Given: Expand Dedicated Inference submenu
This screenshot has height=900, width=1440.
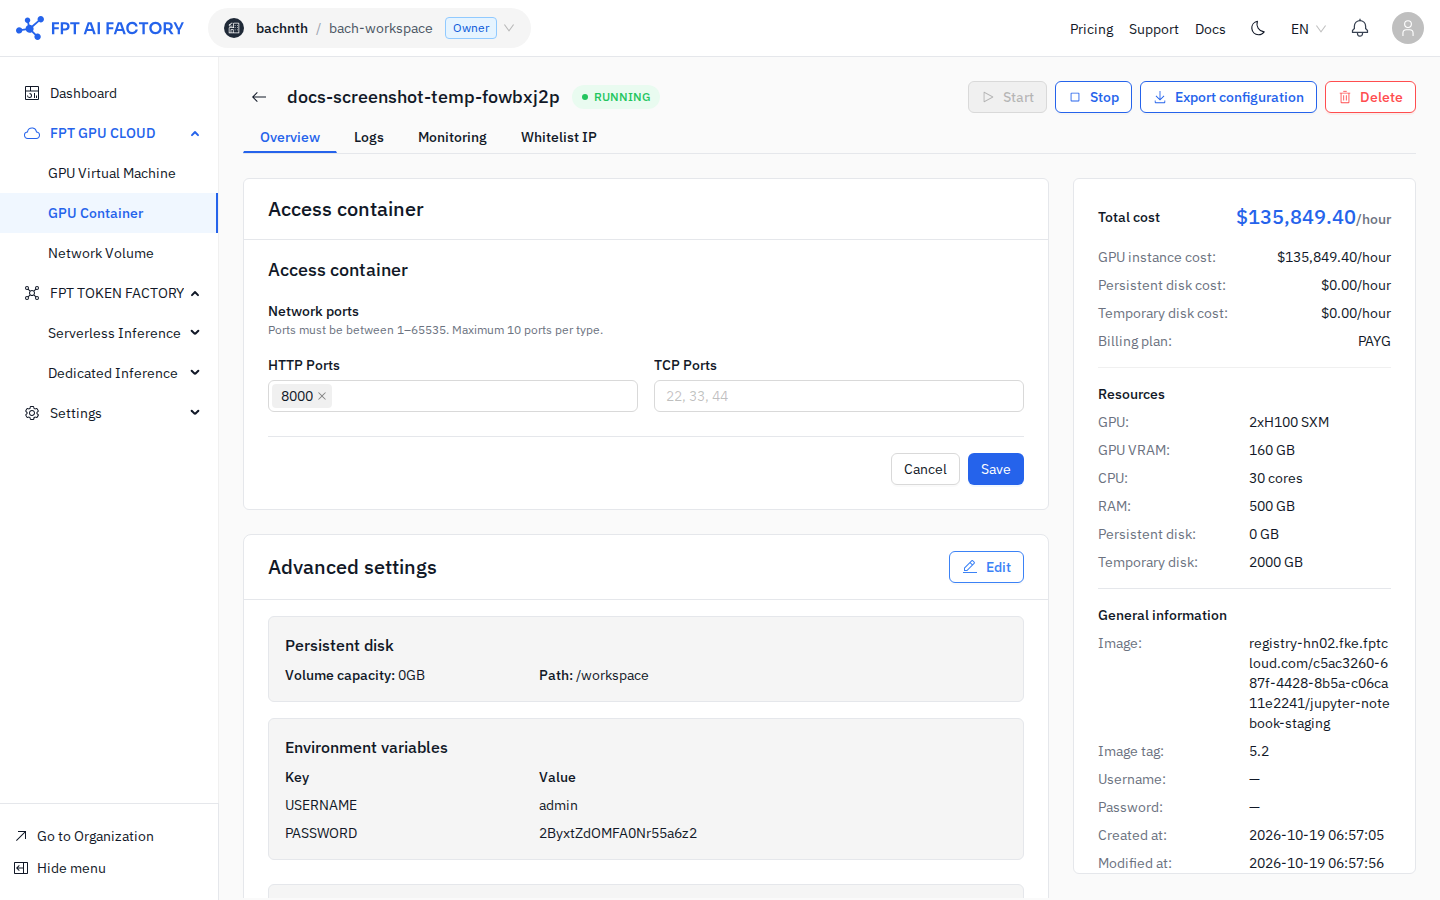Looking at the screenshot, I should click(x=195, y=373).
